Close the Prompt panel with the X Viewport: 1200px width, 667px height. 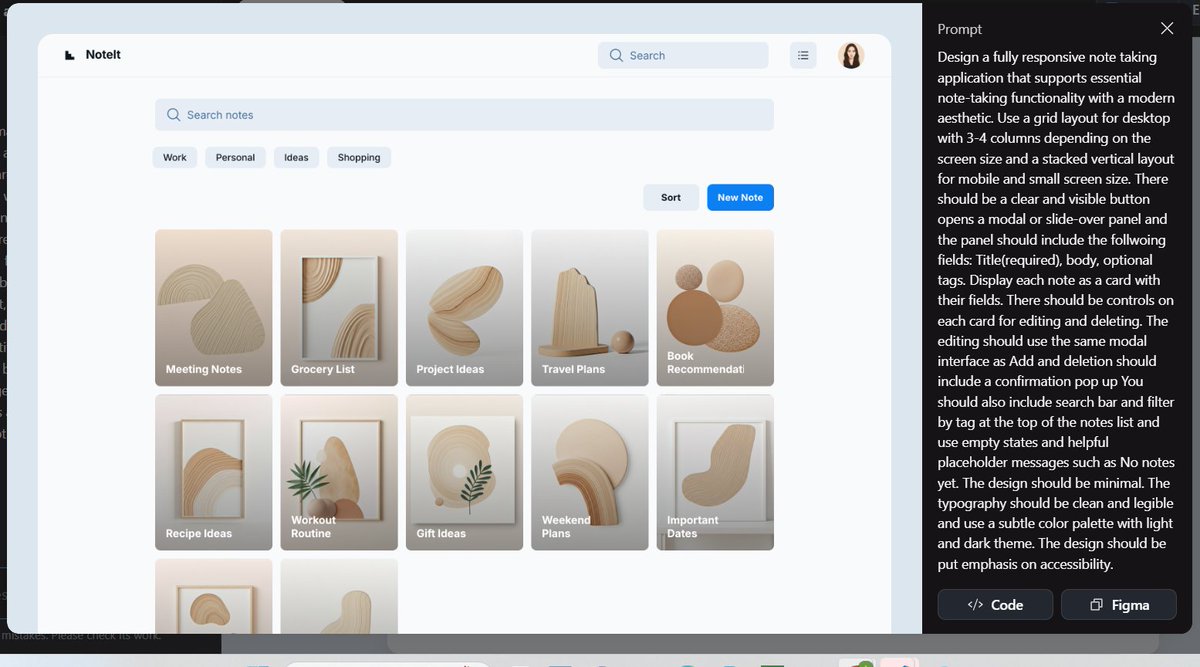(1167, 28)
